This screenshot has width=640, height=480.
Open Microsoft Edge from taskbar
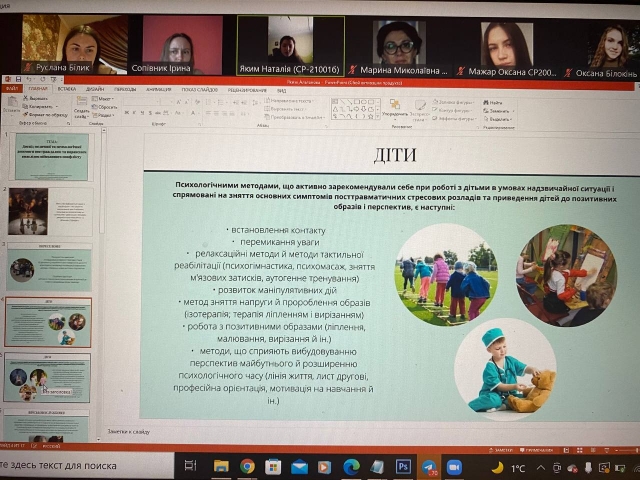click(351, 466)
